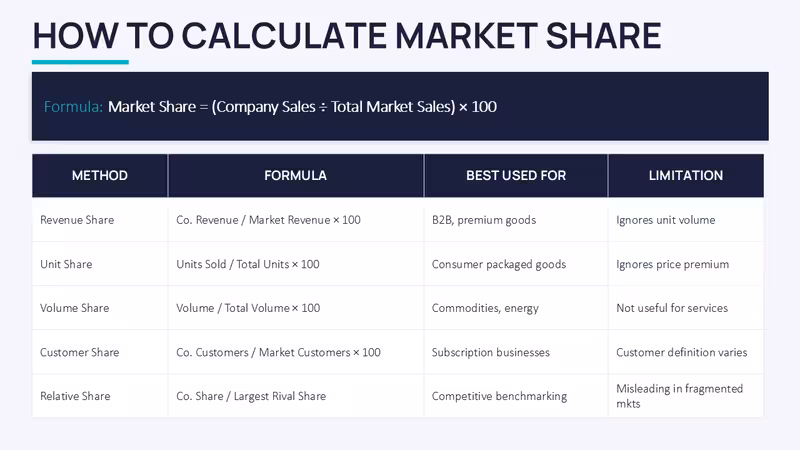The height and width of the screenshot is (450, 800).
Task: Click the FORMULA column header
Action: 295,176
